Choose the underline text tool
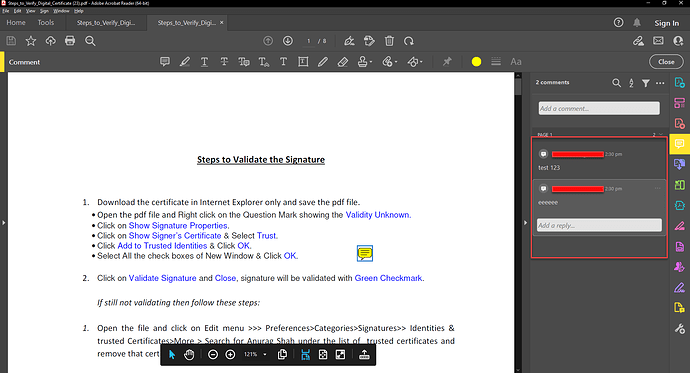The image size is (690, 373). (x=204, y=62)
